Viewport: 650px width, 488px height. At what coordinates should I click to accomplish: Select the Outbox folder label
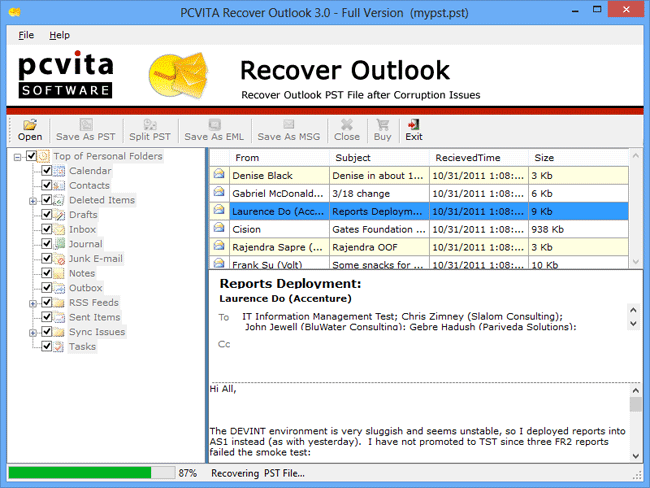click(x=85, y=288)
